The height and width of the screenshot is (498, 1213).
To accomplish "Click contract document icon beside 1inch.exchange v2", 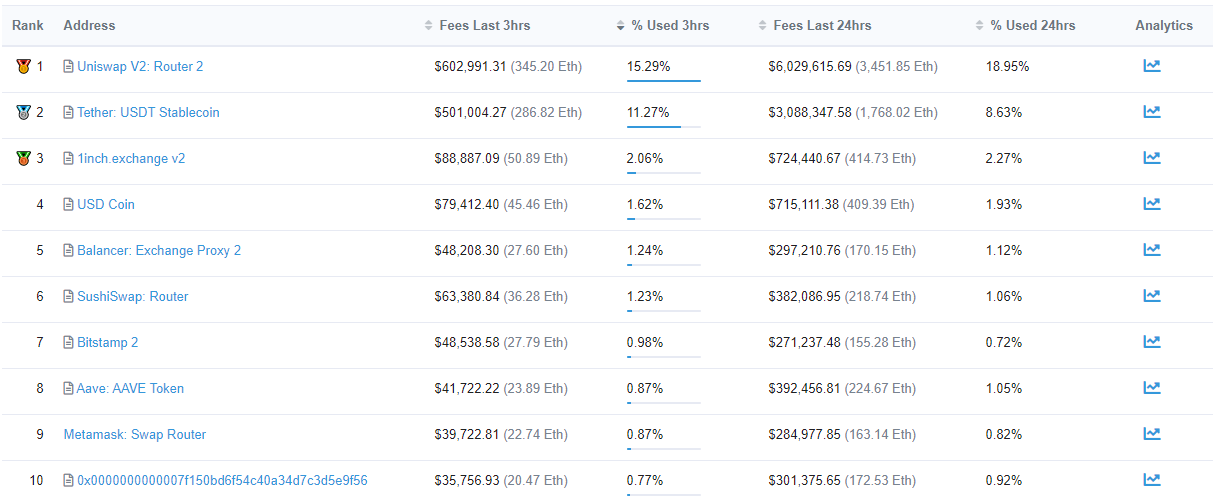I will coord(68,159).
